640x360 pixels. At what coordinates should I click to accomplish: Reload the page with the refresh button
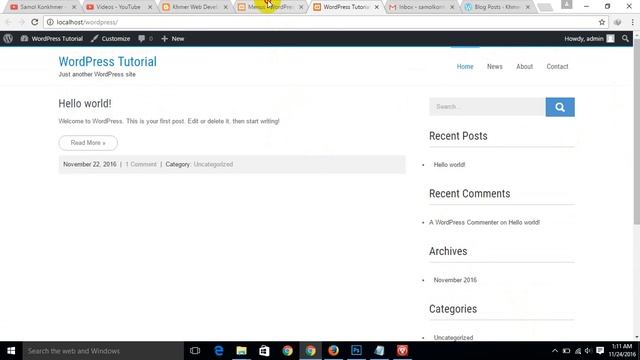pyautogui.click(x=35, y=22)
